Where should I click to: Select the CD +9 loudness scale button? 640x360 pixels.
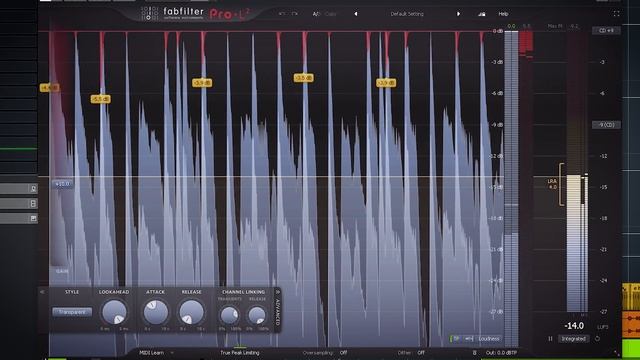[606, 31]
